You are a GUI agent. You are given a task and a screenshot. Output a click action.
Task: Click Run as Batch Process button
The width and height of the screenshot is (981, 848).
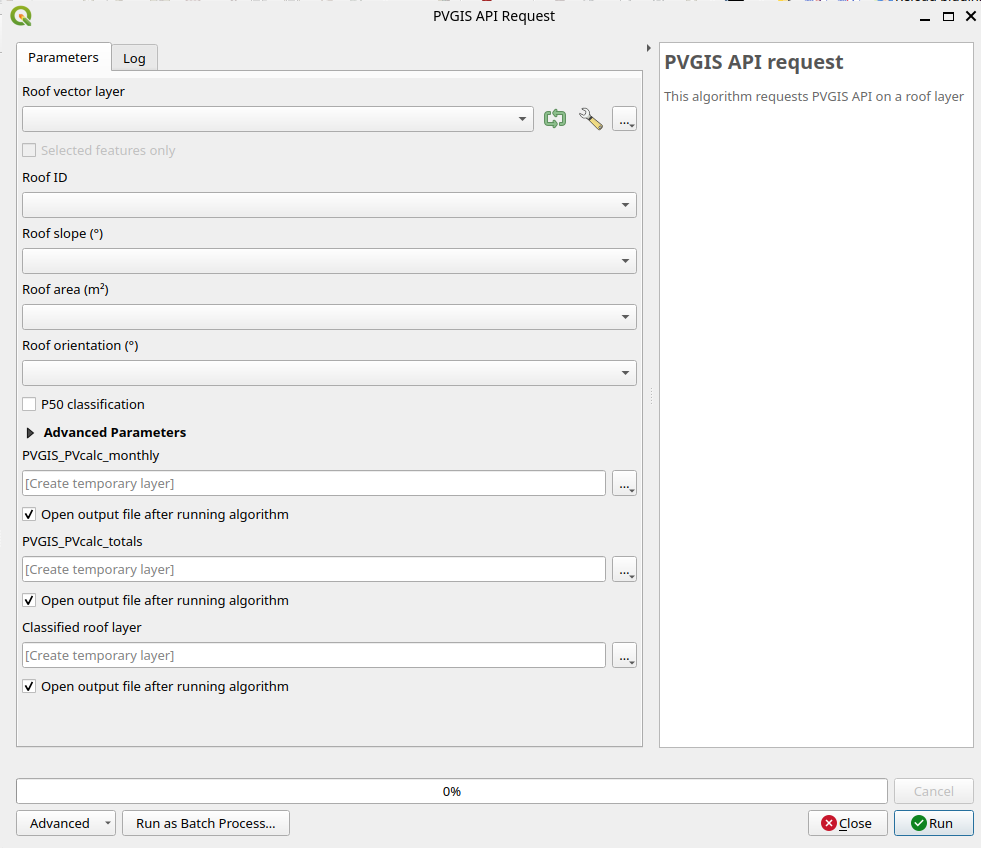pyautogui.click(x=206, y=823)
